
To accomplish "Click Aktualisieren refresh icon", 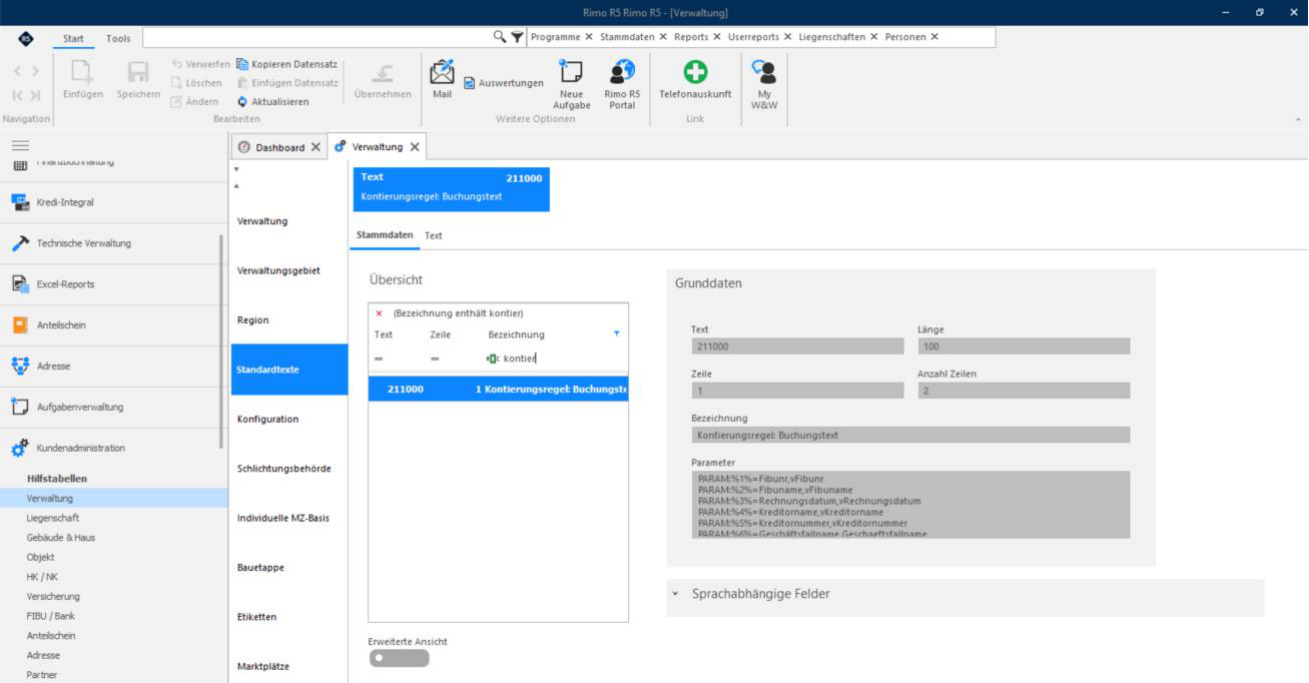I will tap(242, 102).
